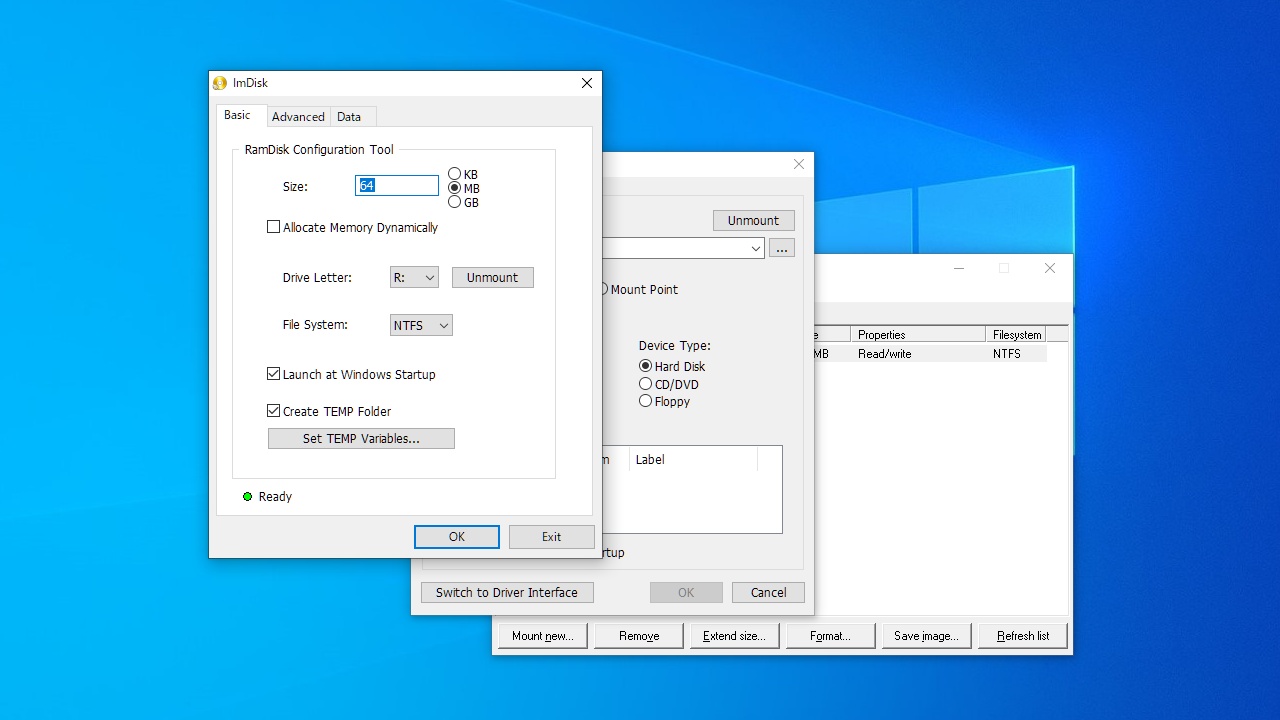Select the Read/write cell in the list
The height and width of the screenshot is (720, 1280).
pos(885,354)
